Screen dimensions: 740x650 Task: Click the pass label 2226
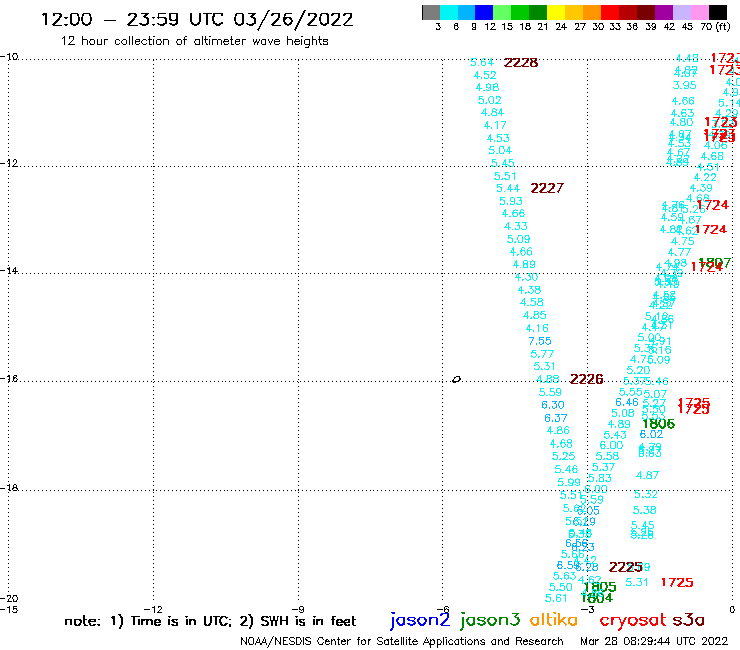click(x=587, y=379)
